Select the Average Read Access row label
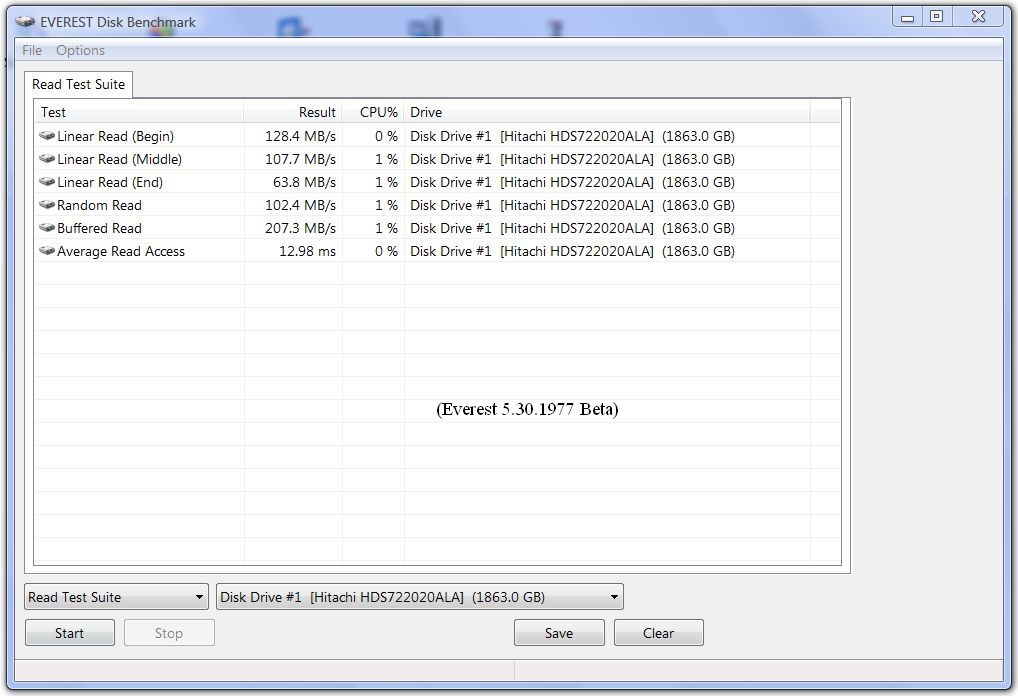The image size is (1018, 696). [121, 251]
